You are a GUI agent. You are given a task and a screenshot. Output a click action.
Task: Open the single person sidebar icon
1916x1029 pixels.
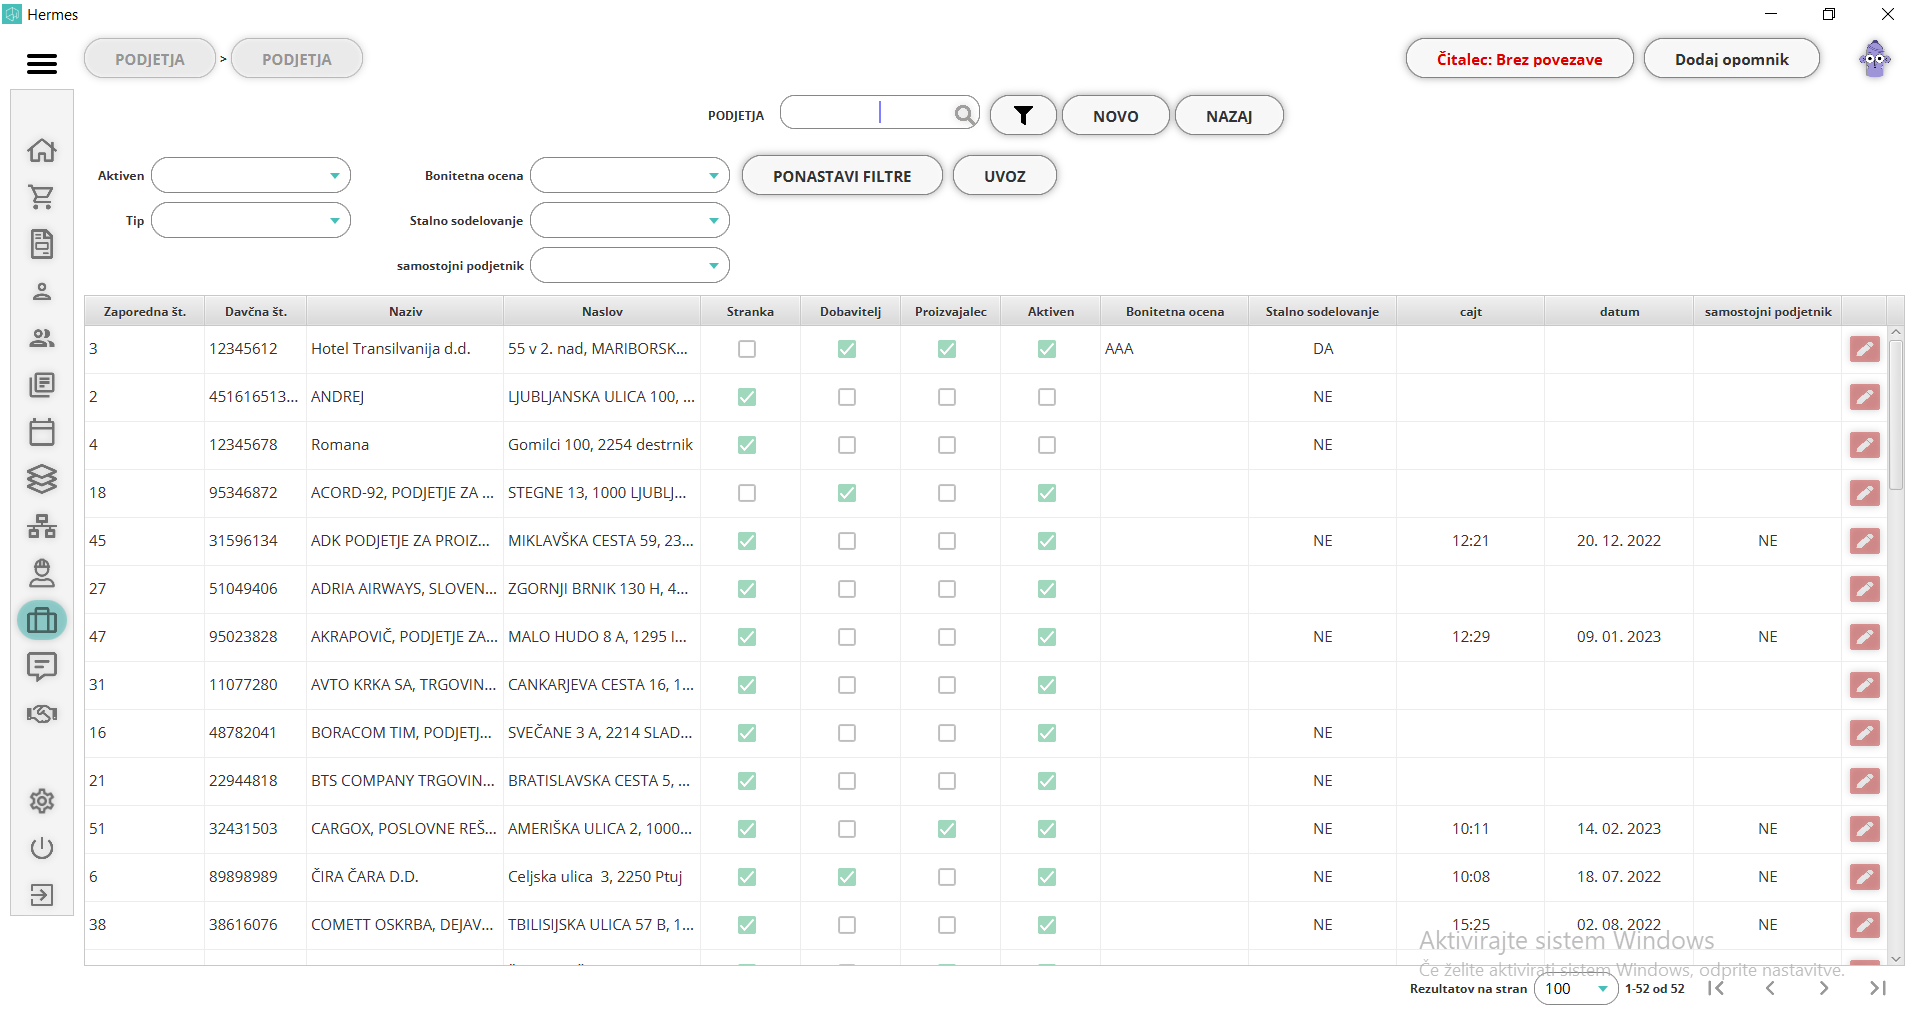coord(42,291)
